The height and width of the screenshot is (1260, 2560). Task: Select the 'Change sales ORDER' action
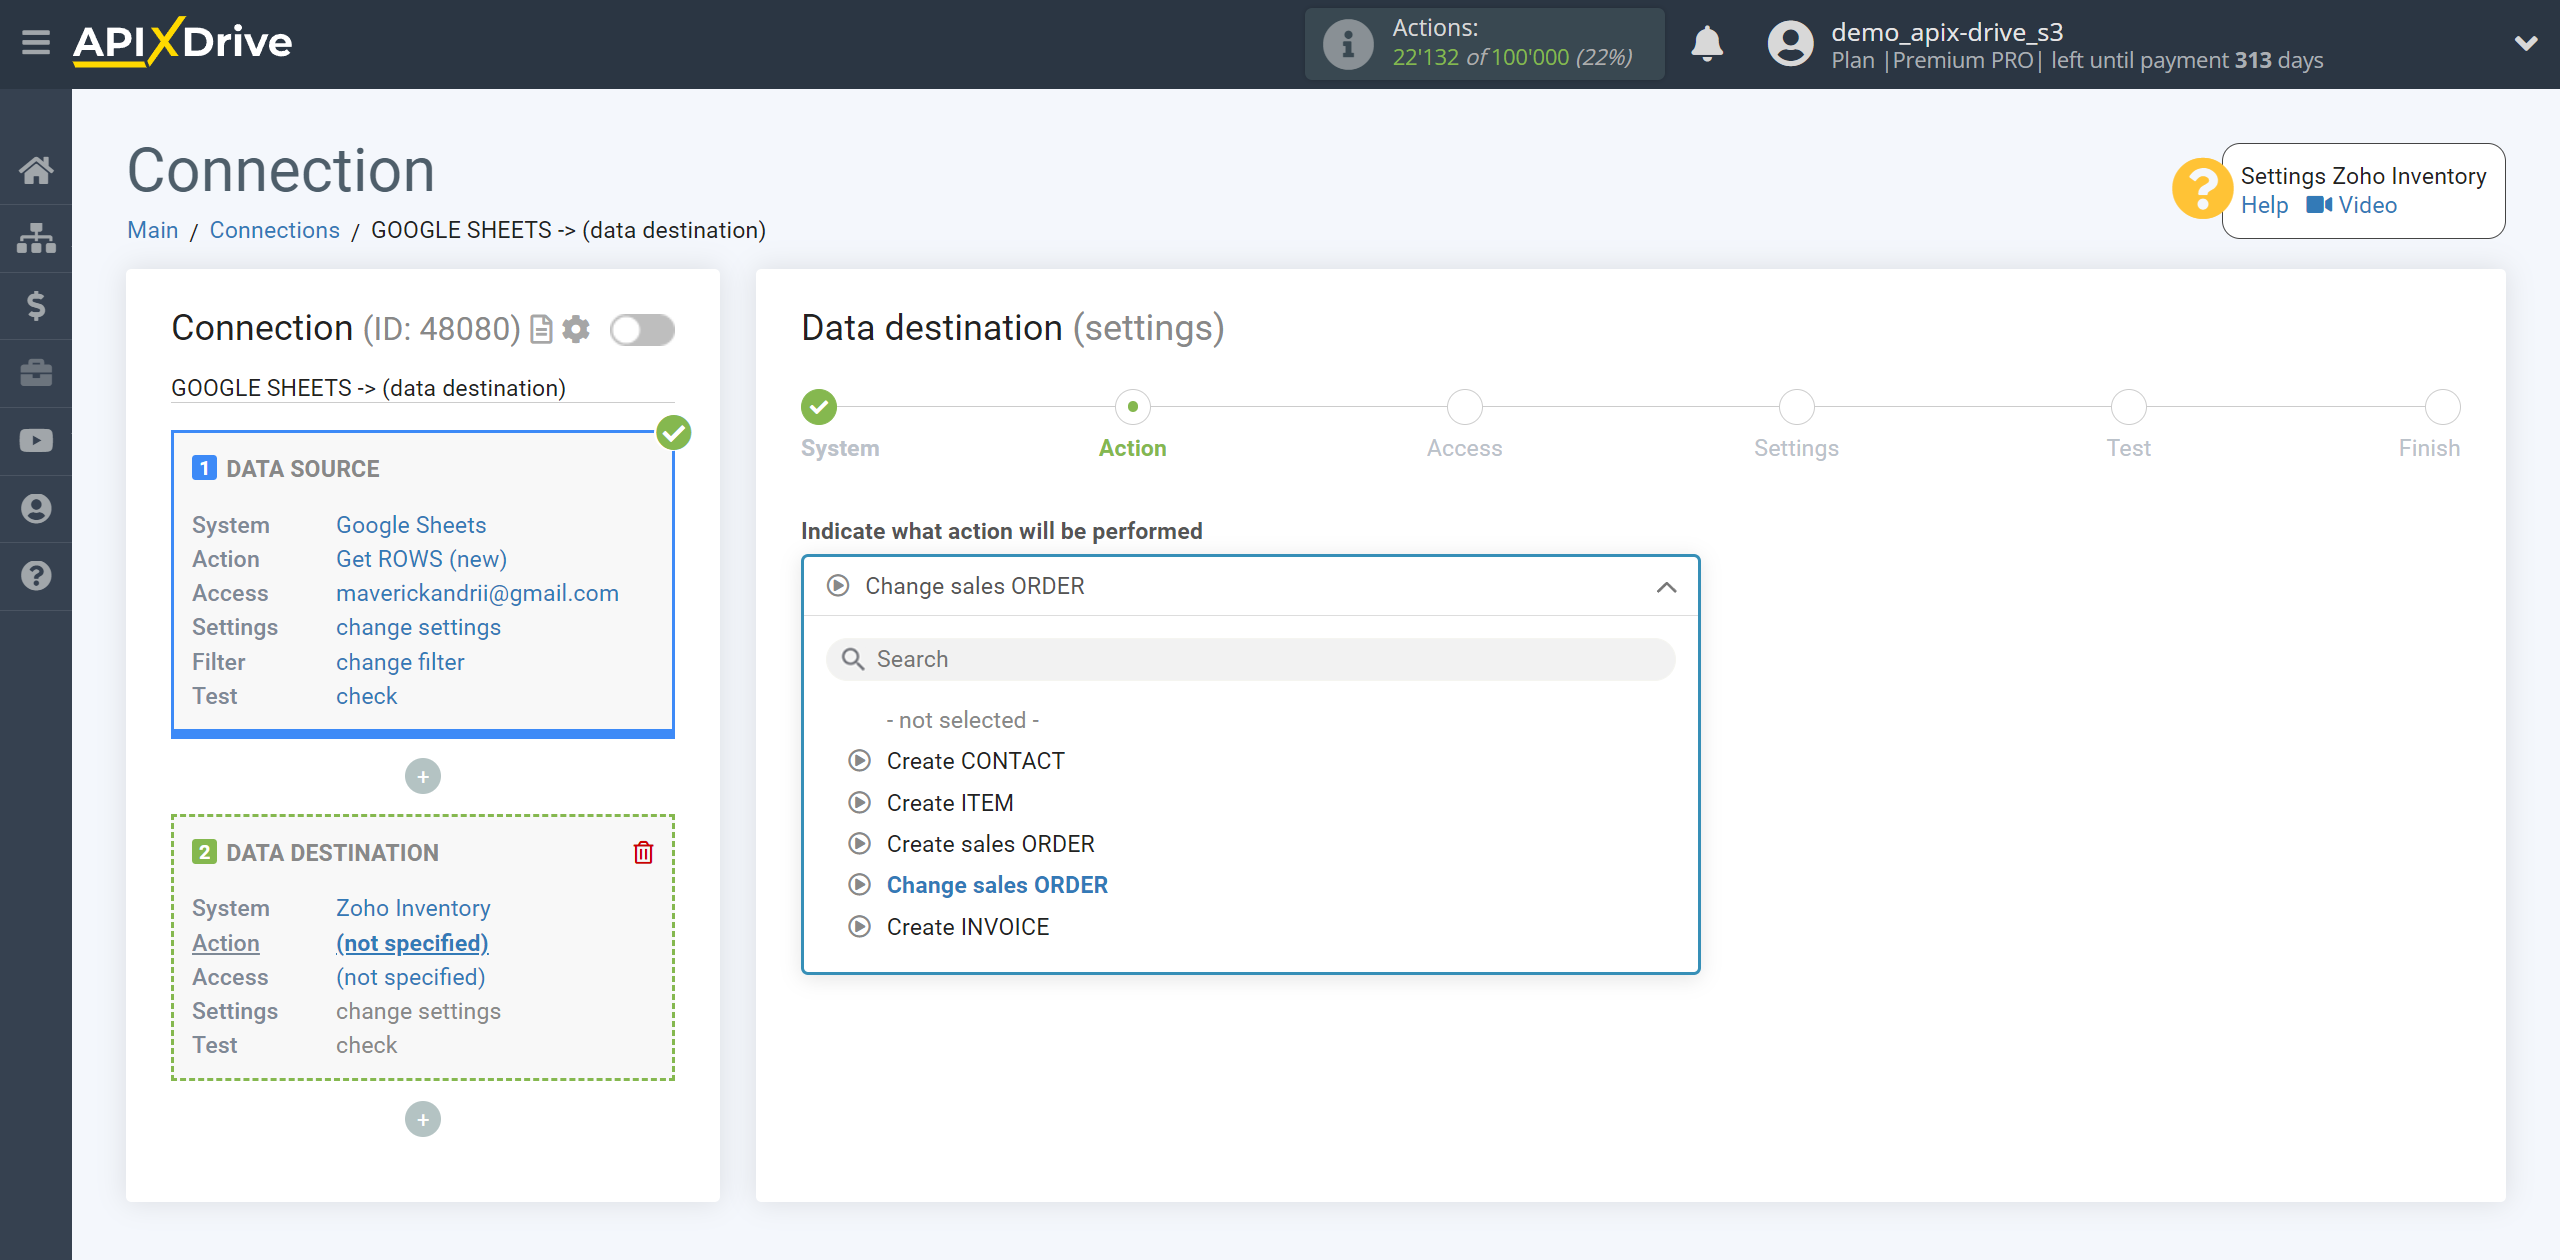(998, 885)
